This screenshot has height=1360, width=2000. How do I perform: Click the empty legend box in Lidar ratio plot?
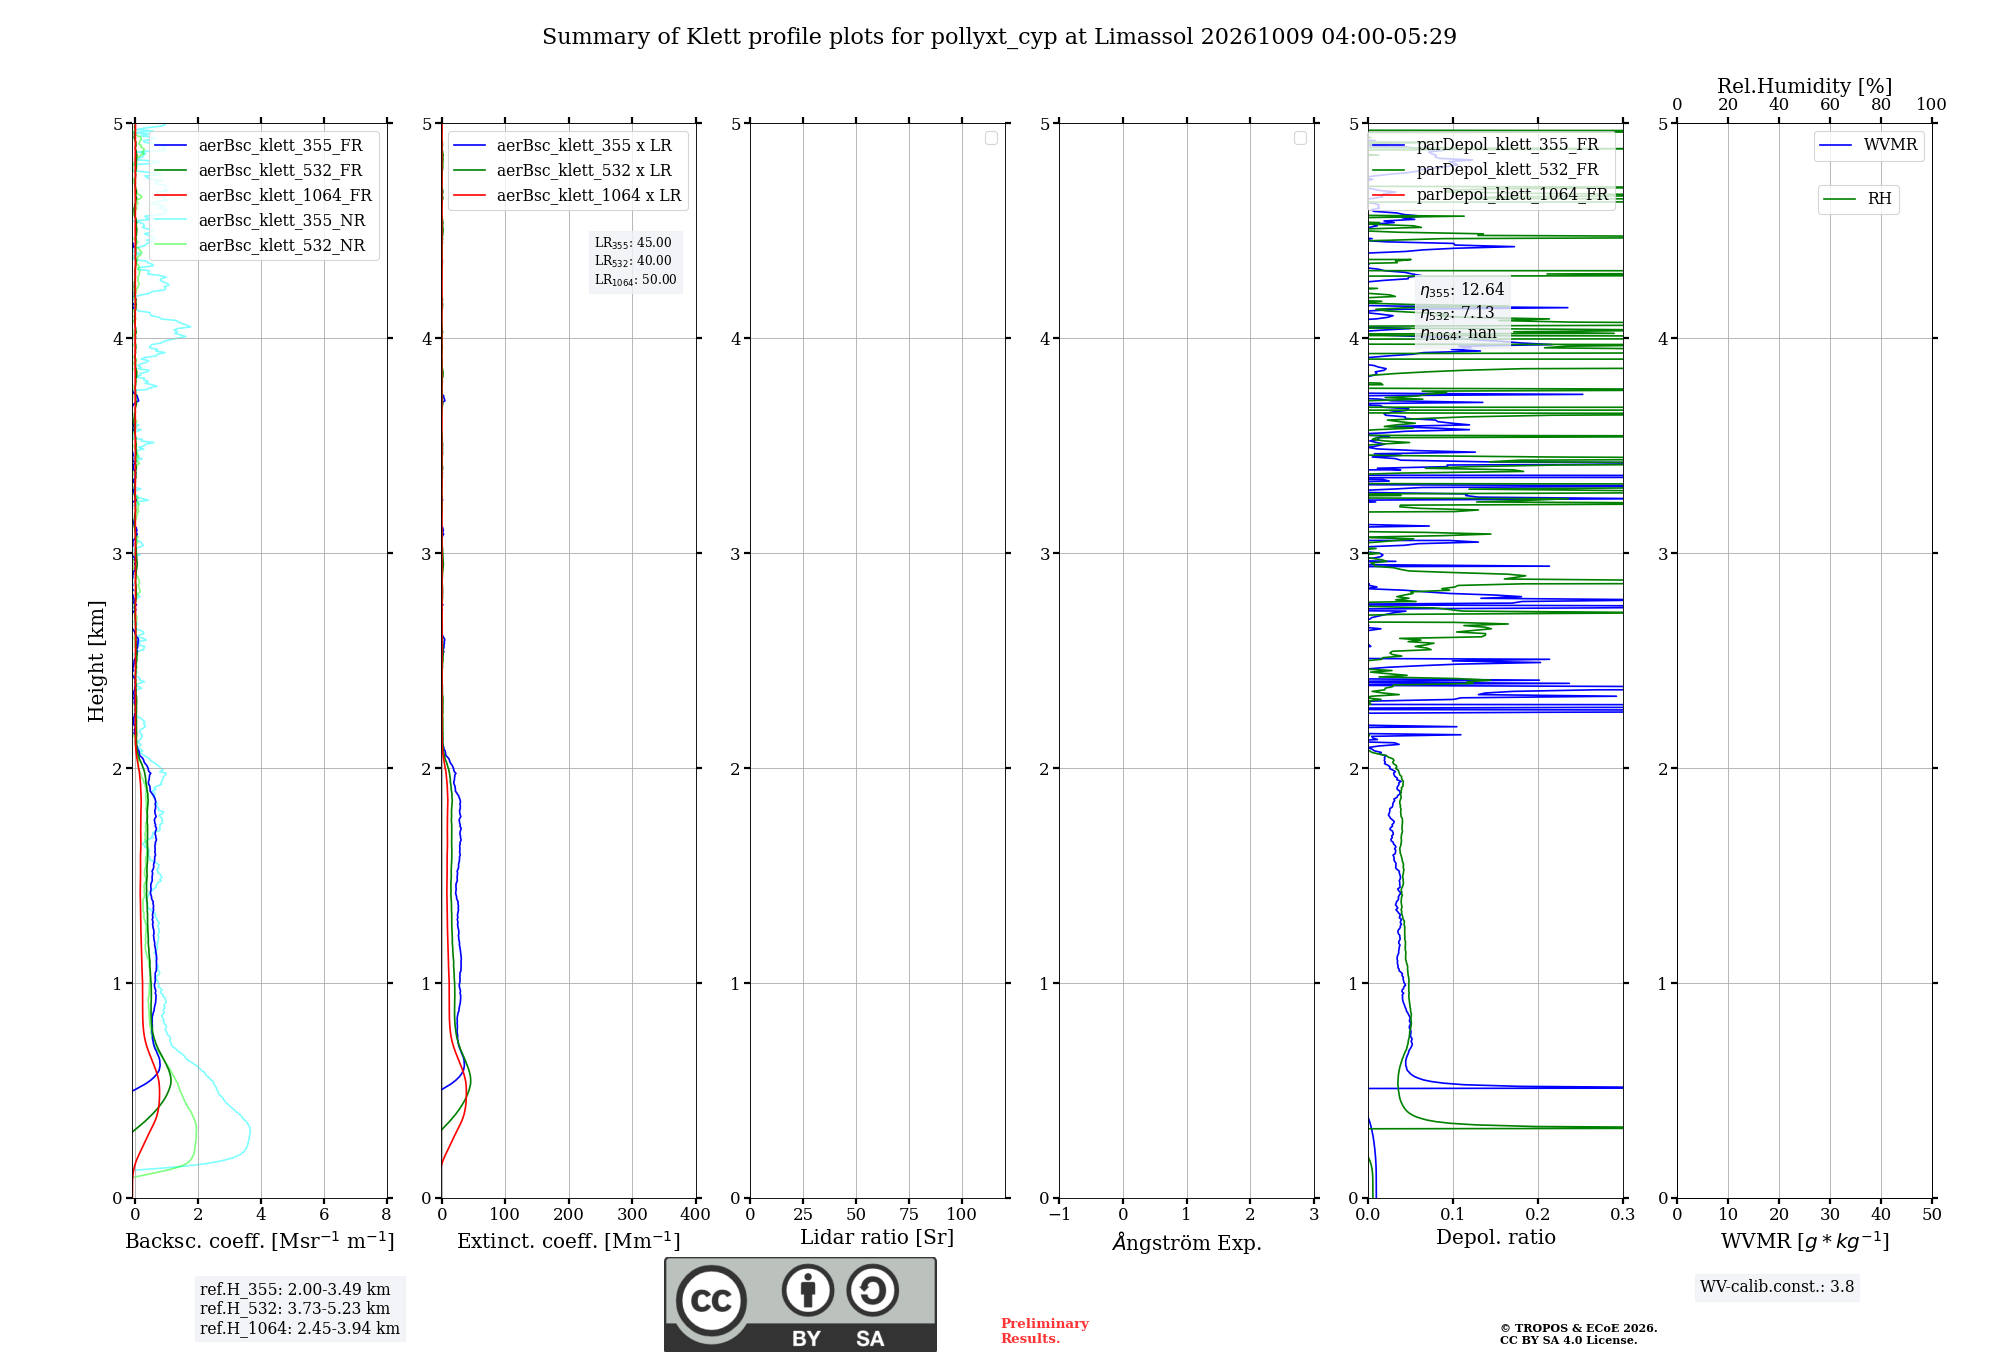991,138
